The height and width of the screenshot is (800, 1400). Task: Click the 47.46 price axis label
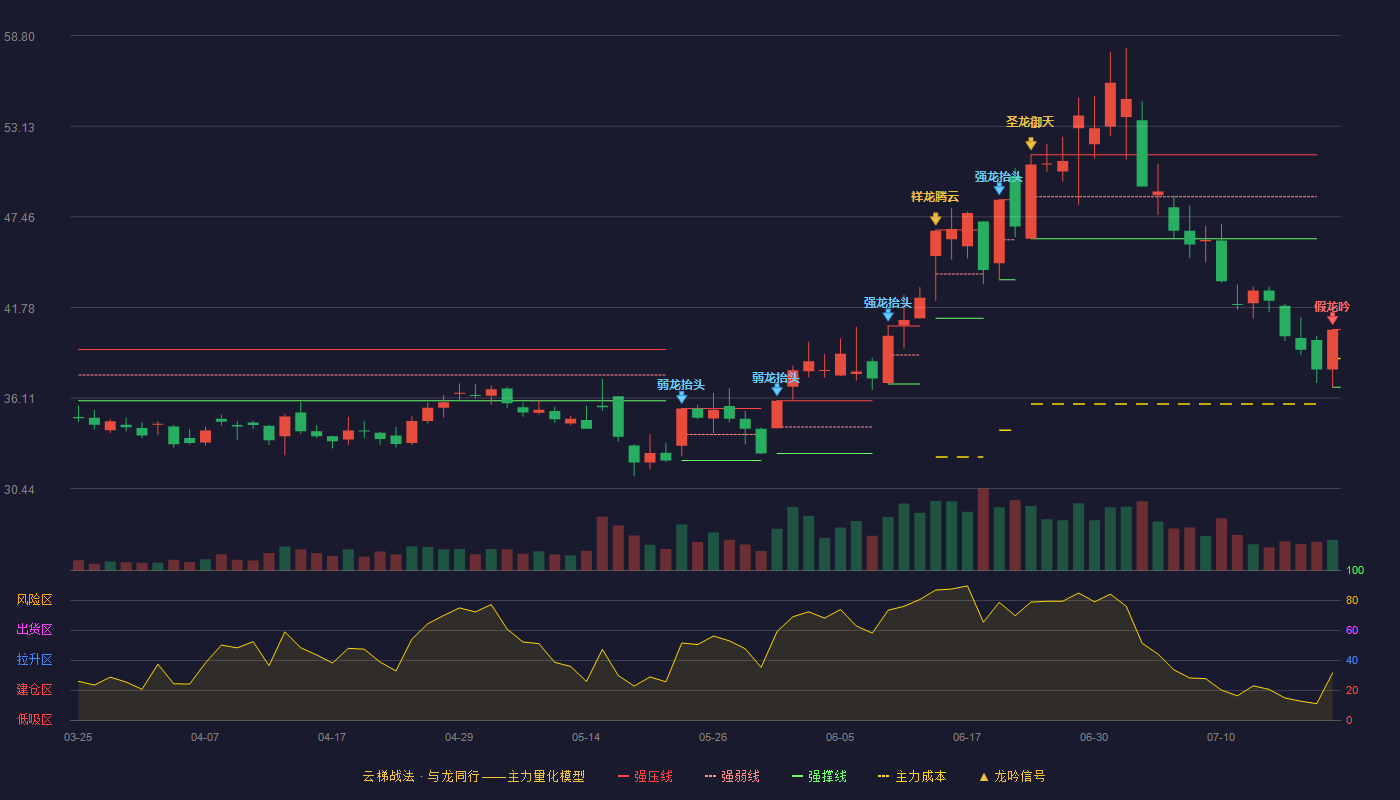[19, 217]
